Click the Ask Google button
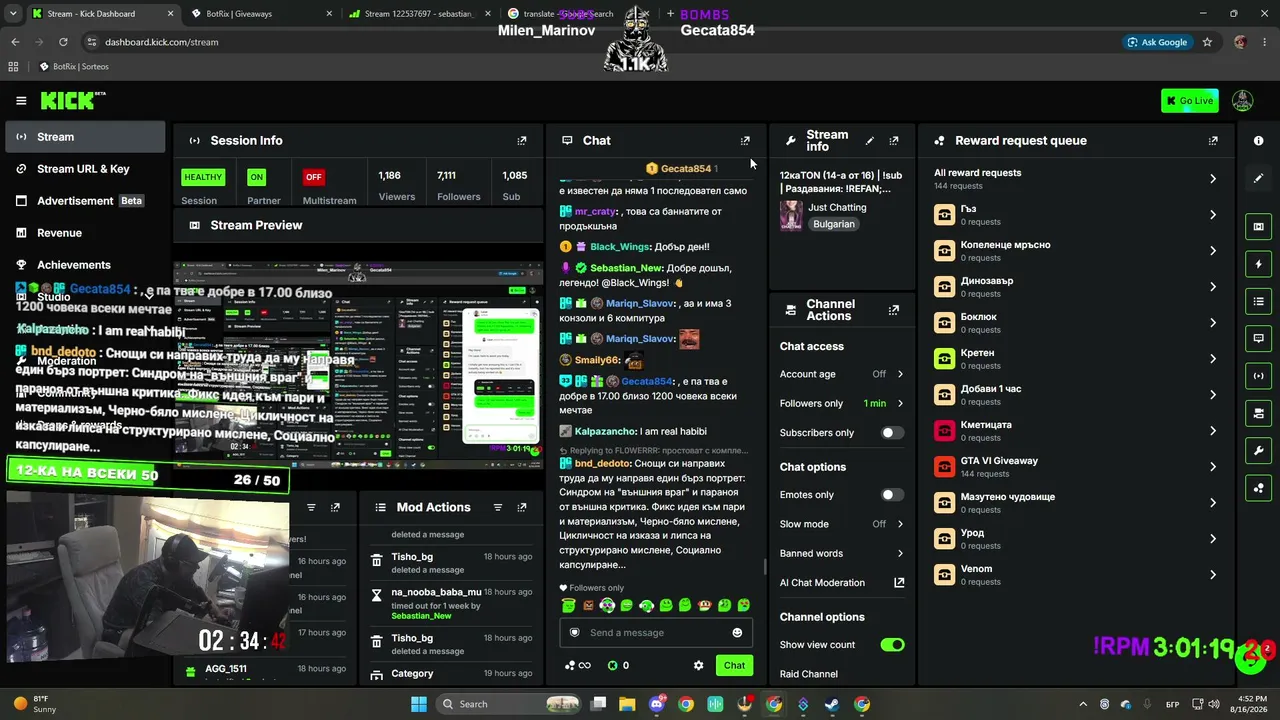1280x720 pixels. point(1157,42)
